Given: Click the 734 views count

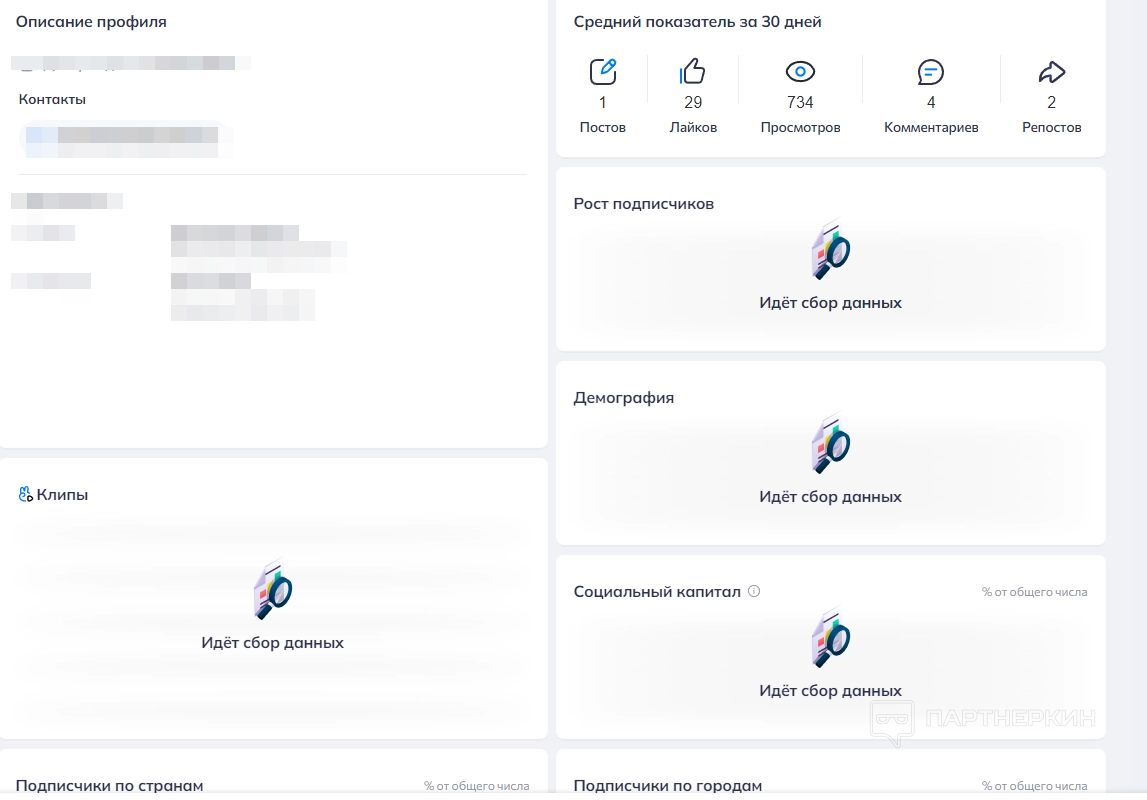Looking at the screenshot, I should (800, 102).
